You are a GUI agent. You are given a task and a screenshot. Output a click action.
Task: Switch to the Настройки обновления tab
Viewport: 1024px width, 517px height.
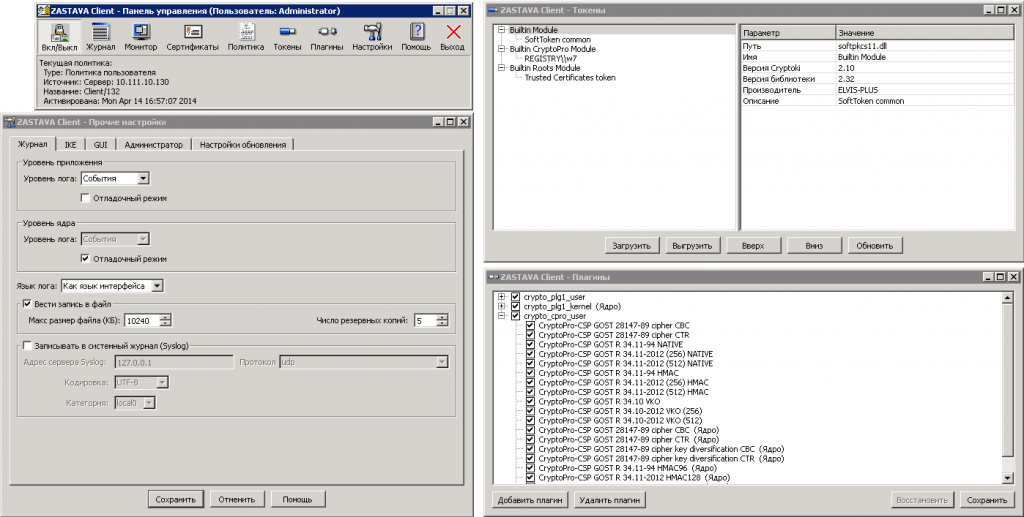[243, 145]
